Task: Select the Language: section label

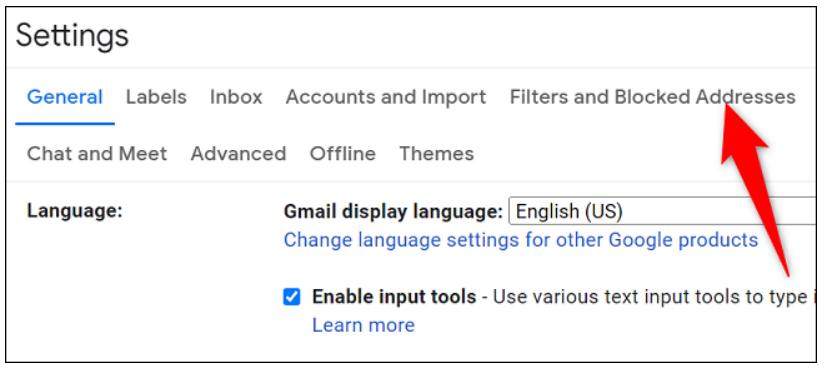Action: pyautogui.click(x=75, y=211)
